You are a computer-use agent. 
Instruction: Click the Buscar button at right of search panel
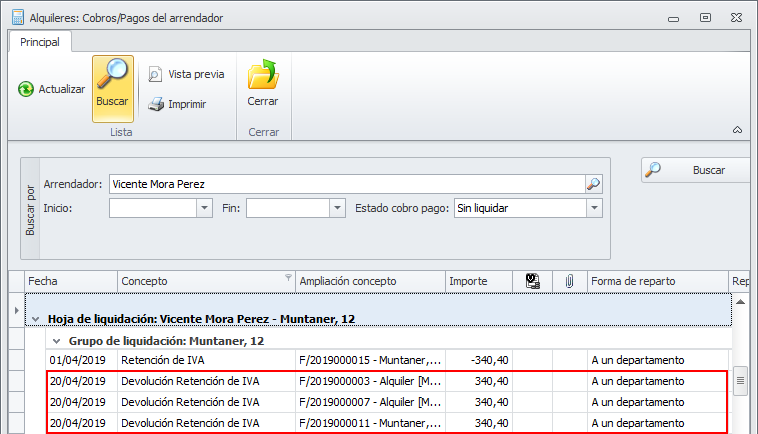[696, 170]
